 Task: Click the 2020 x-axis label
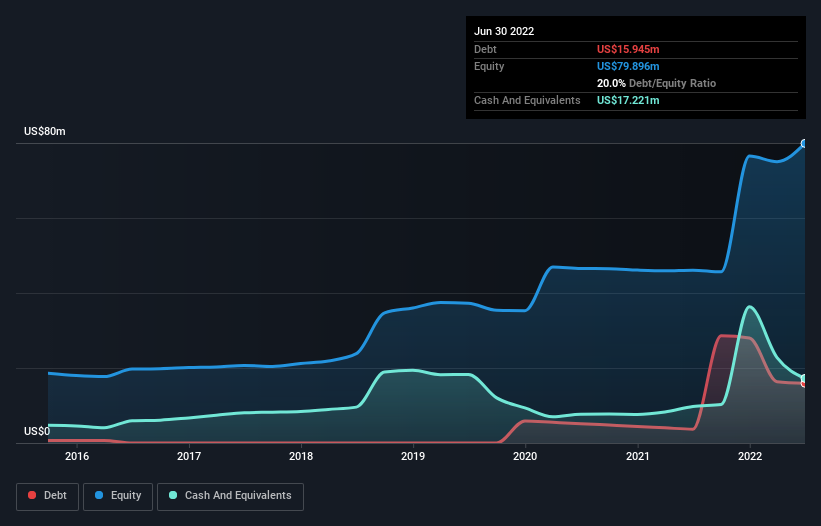(x=525, y=456)
